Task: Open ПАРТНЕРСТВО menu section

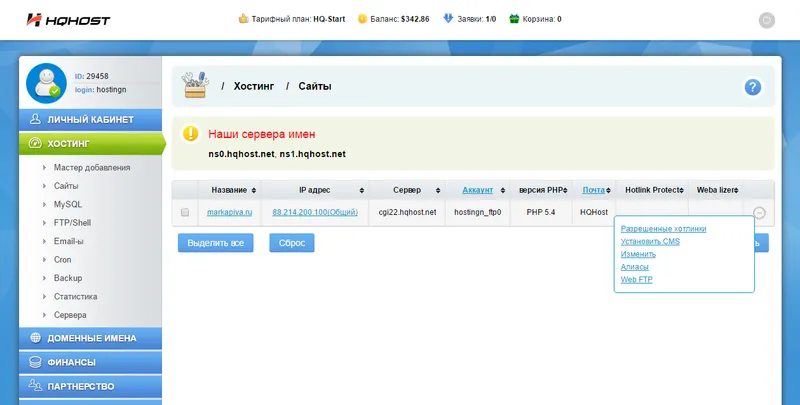Action: coord(90,386)
